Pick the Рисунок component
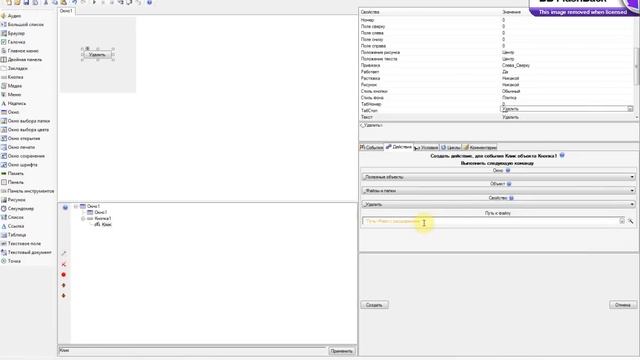 pyautogui.click(x=13, y=200)
